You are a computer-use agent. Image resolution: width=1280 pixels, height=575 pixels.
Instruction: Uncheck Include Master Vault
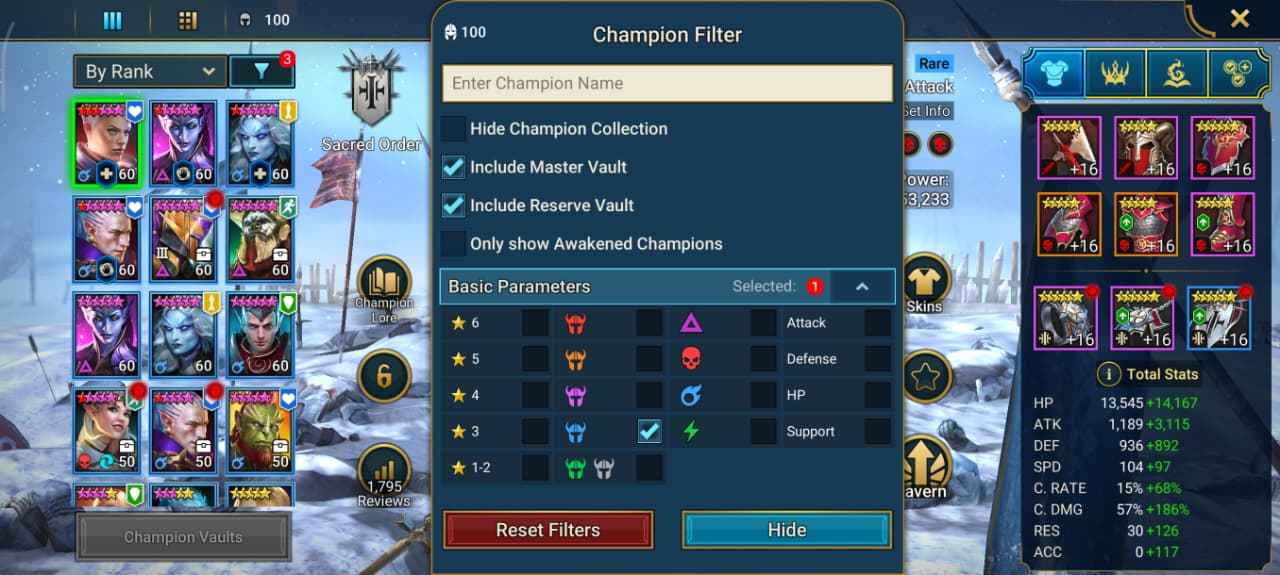[454, 167]
